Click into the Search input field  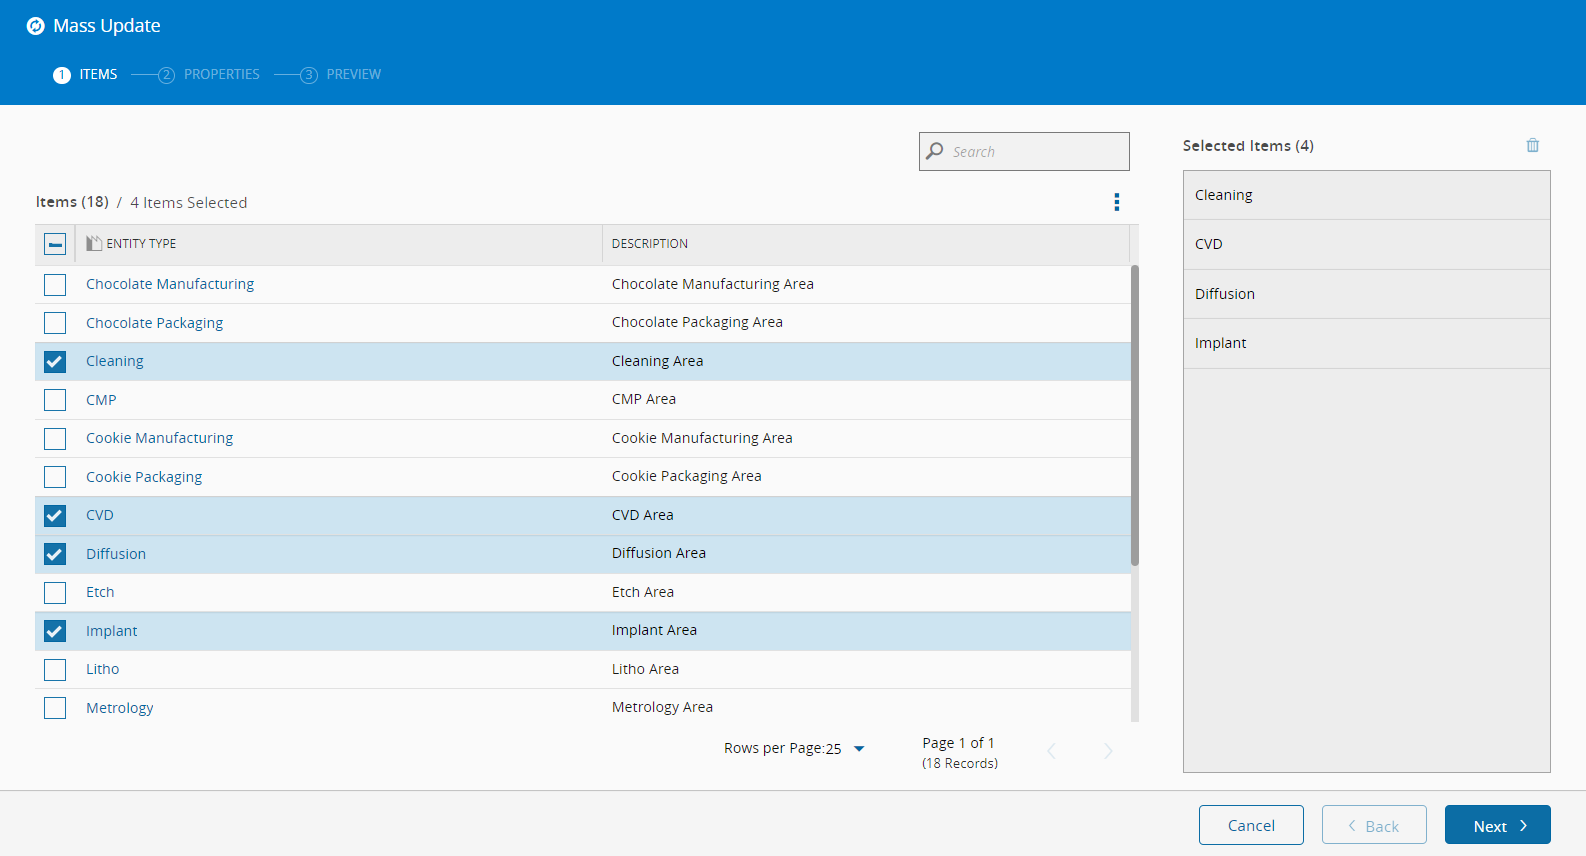pyautogui.click(x=1035, y=152)
